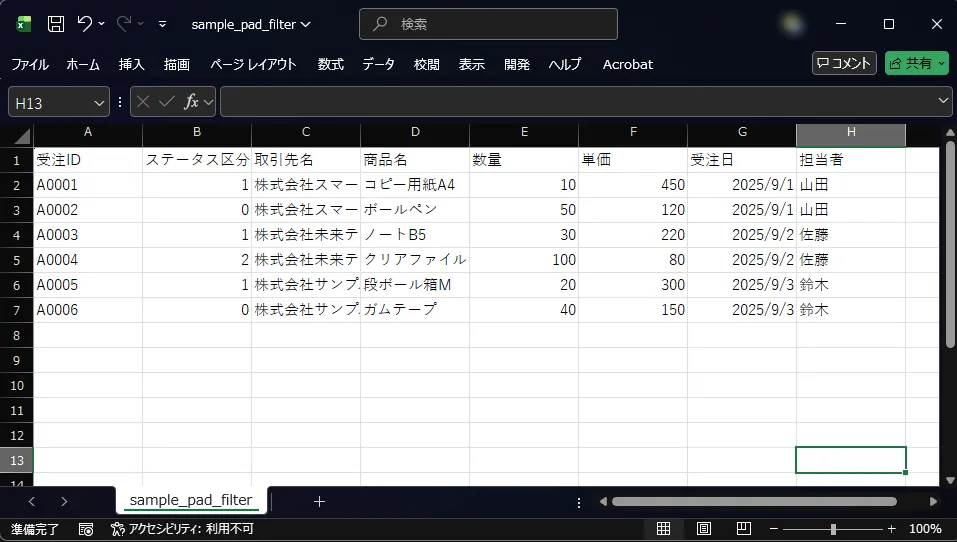This screenshot has height=542, width=957.
Task: Click the Save icon in the title bar
Action: click(x=56, y=24)
